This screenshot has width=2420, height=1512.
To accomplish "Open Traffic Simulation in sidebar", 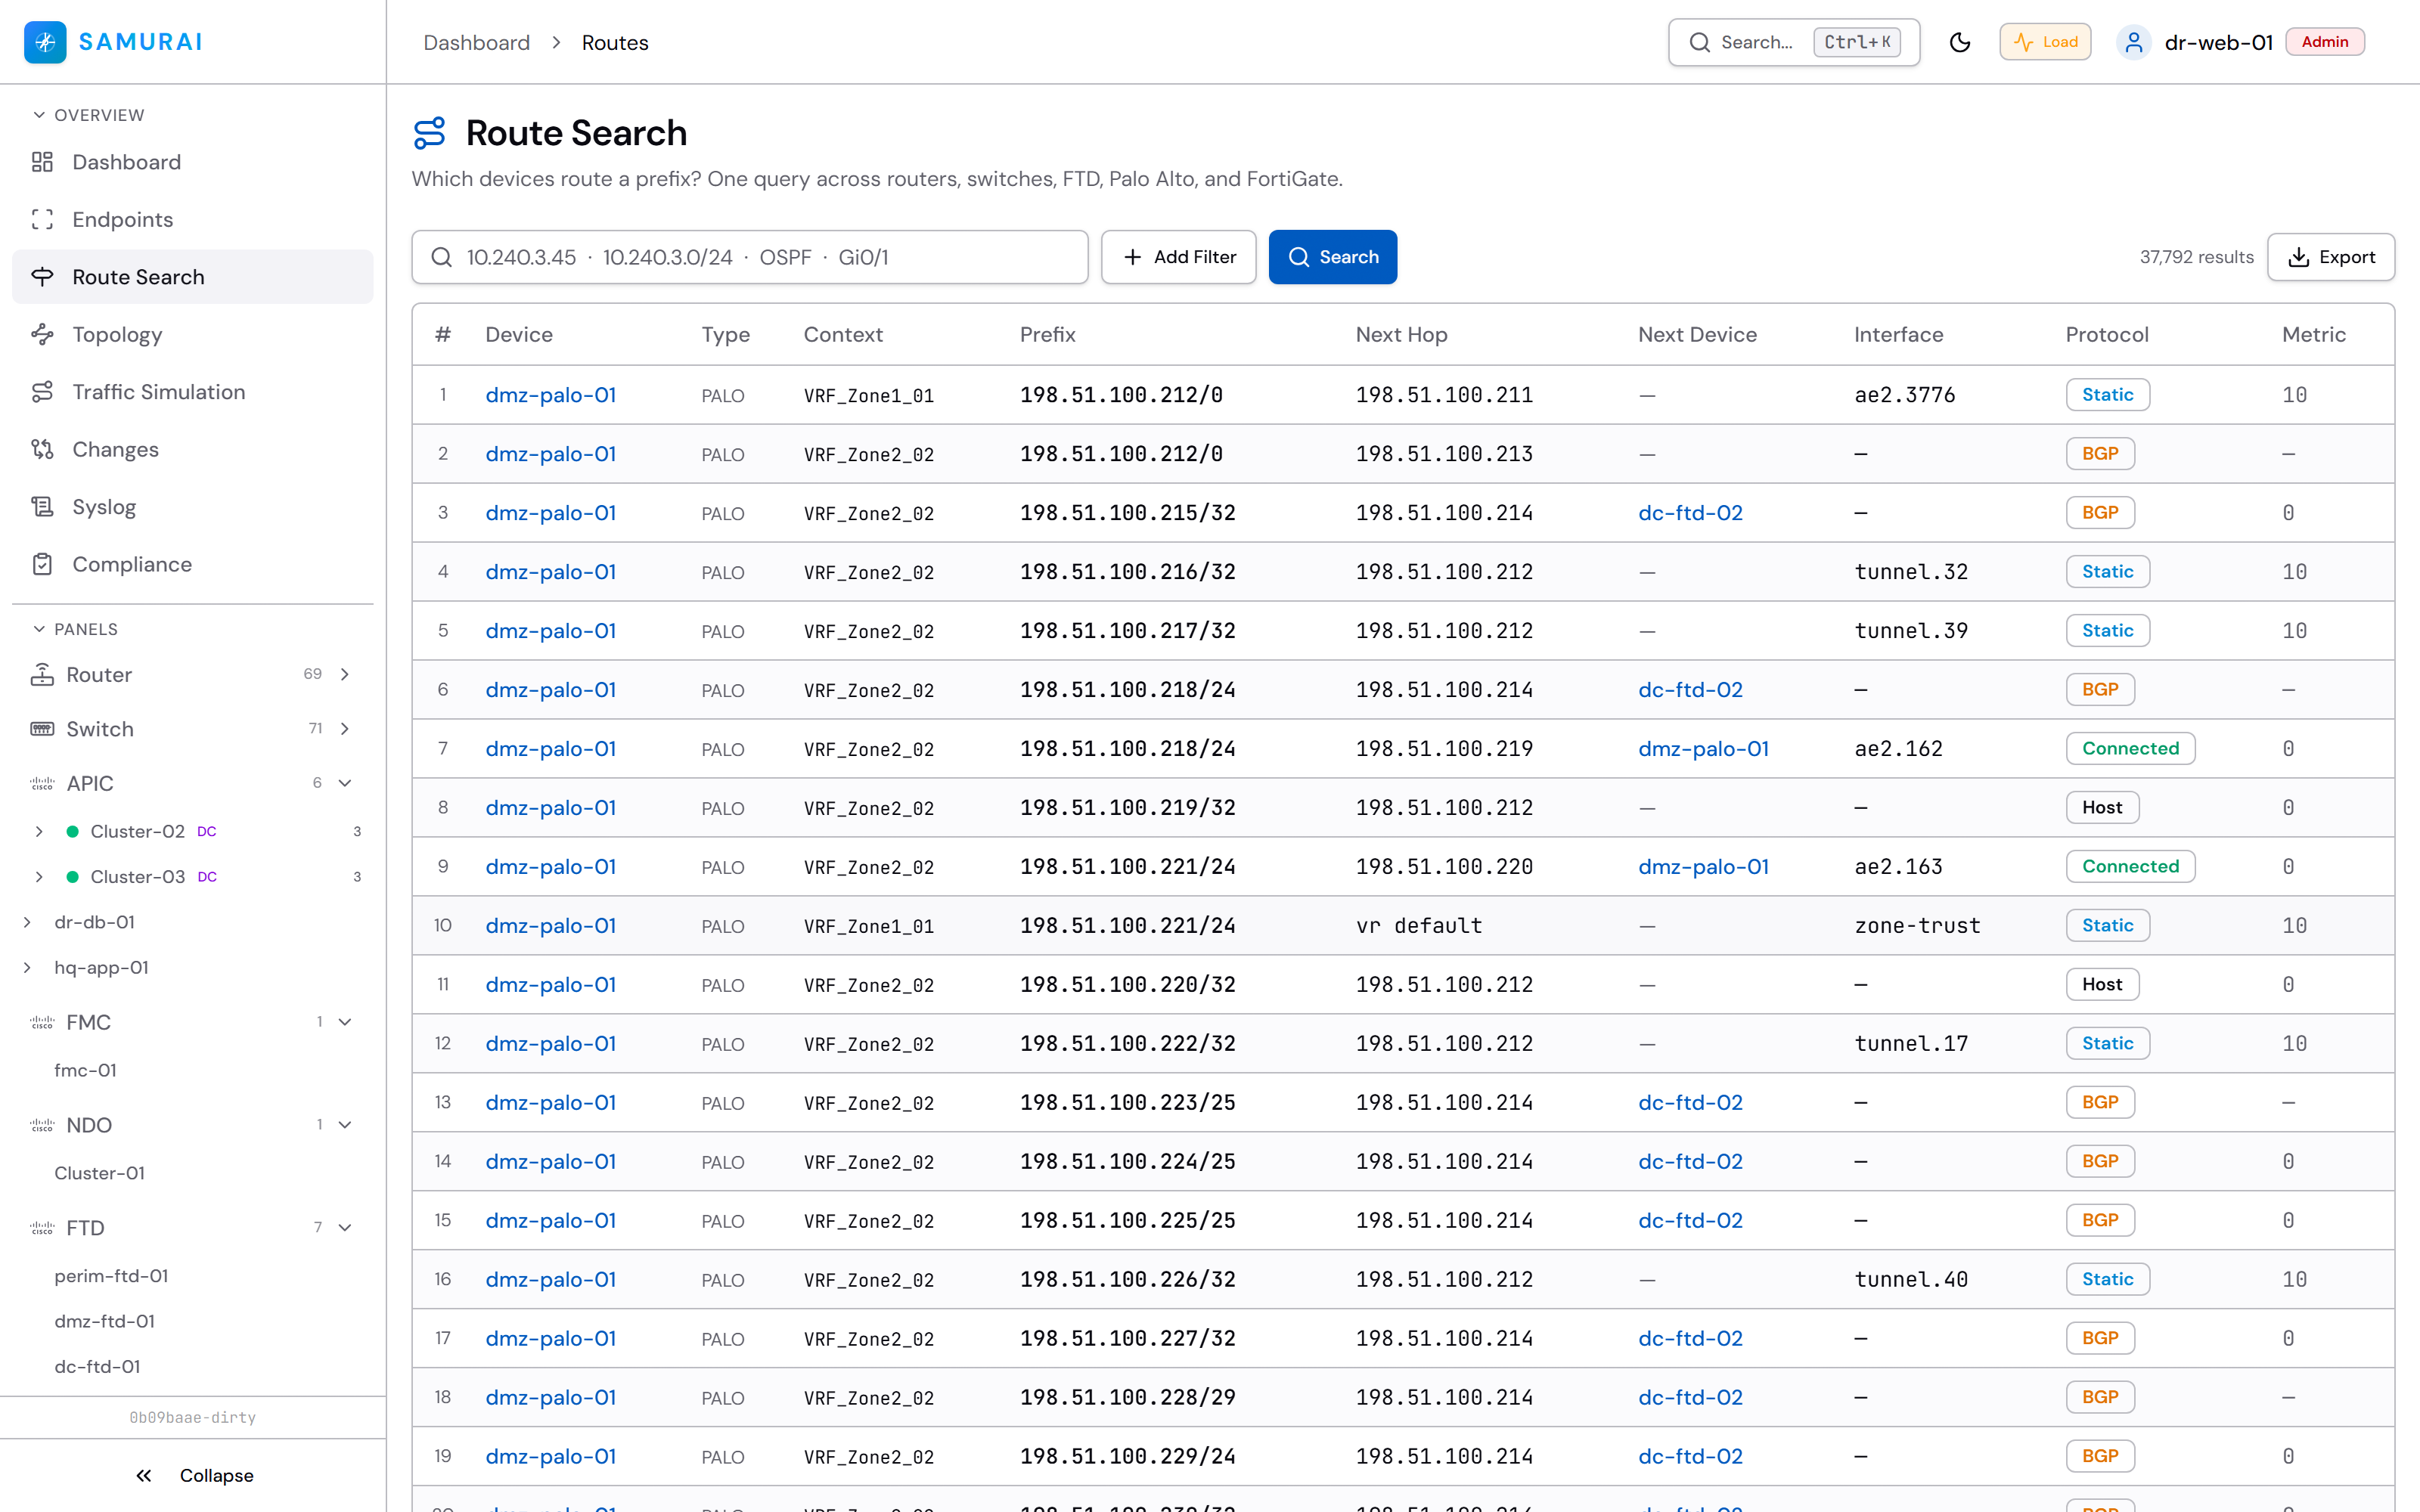I will [x=192, y=392].
